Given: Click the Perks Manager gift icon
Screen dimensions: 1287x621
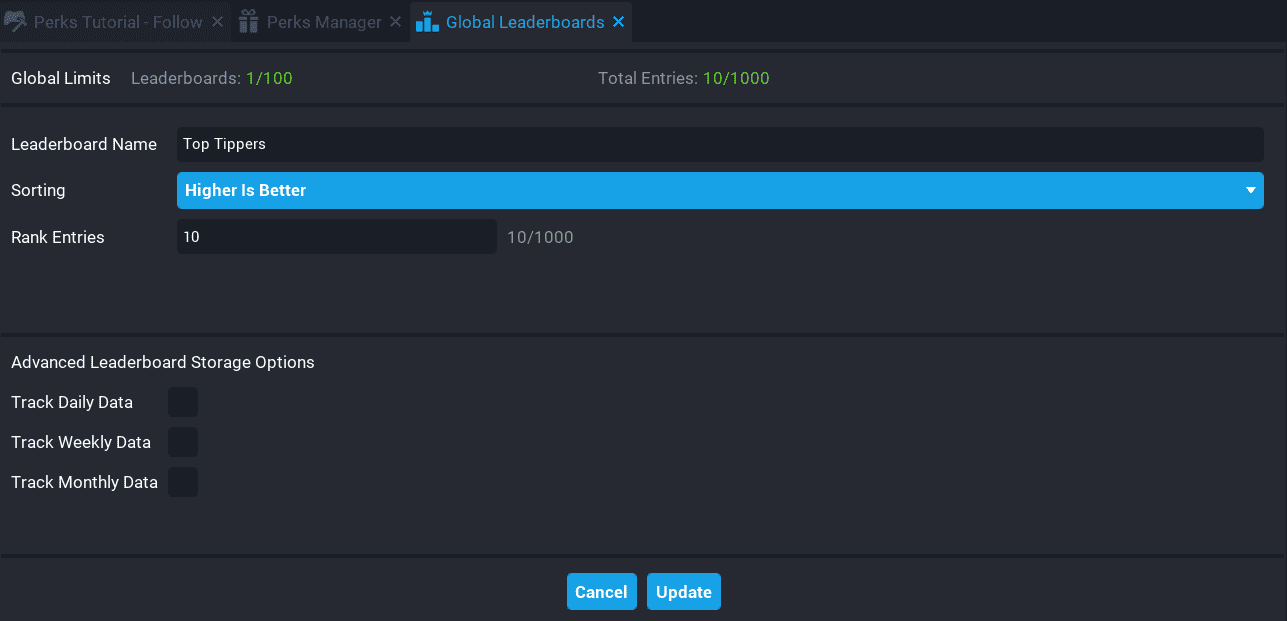Looking at the screenshot, I should click(247, 21).
